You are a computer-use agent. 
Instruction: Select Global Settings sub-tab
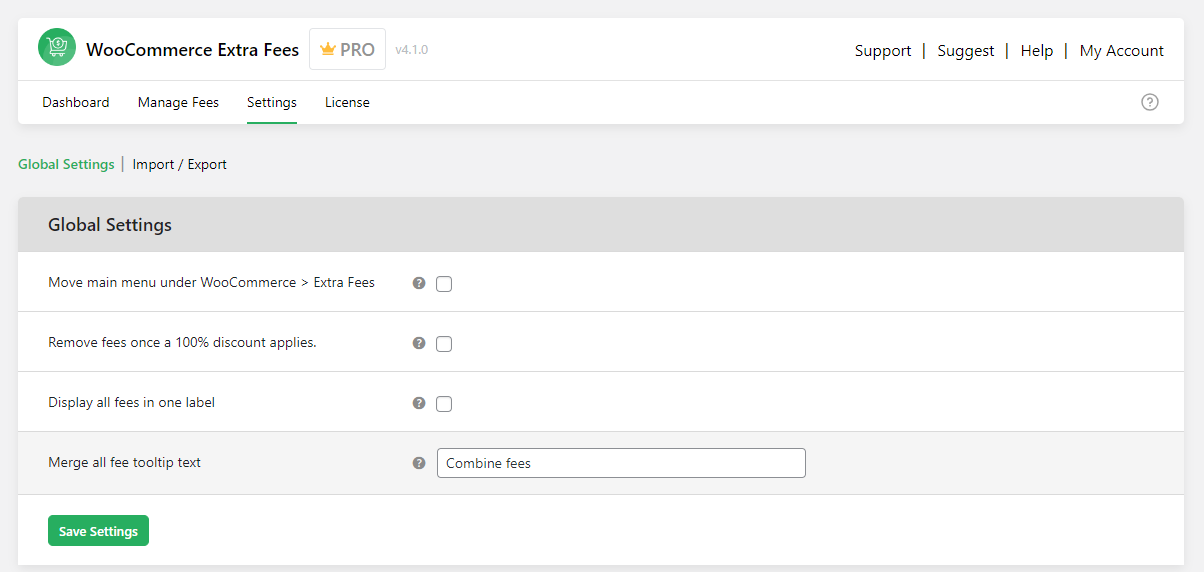[x=66, y=164]
